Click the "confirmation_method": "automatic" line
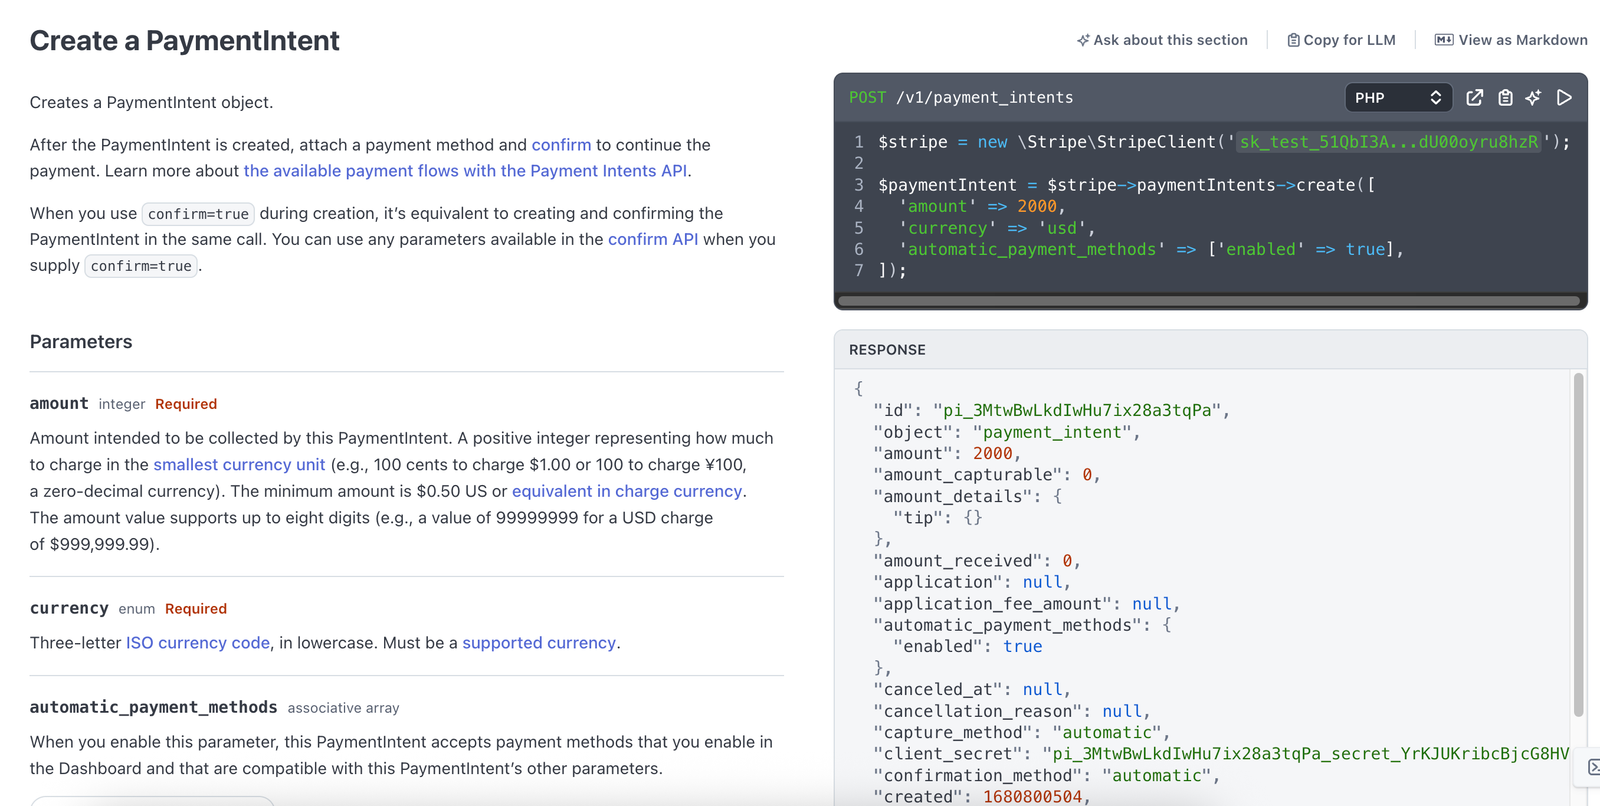 click(1047, 775)
